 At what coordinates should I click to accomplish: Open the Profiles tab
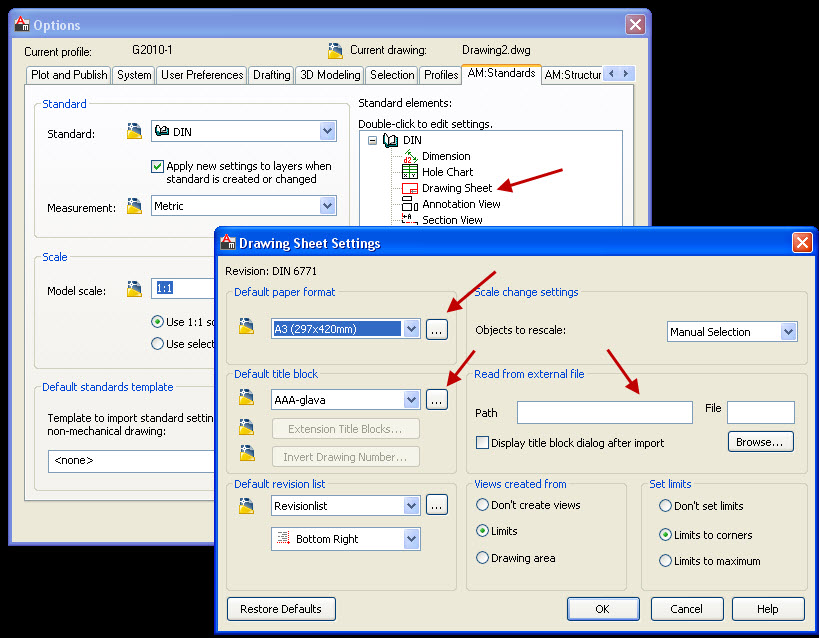(441, 75)
